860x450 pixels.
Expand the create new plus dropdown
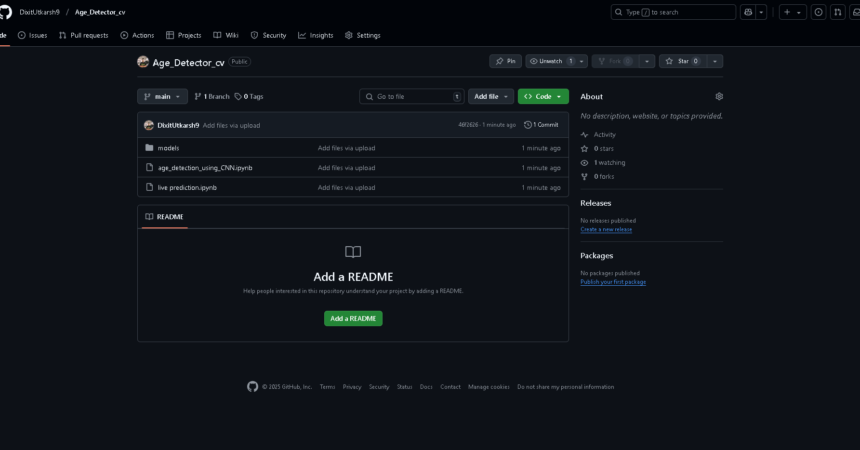(793, 12)
